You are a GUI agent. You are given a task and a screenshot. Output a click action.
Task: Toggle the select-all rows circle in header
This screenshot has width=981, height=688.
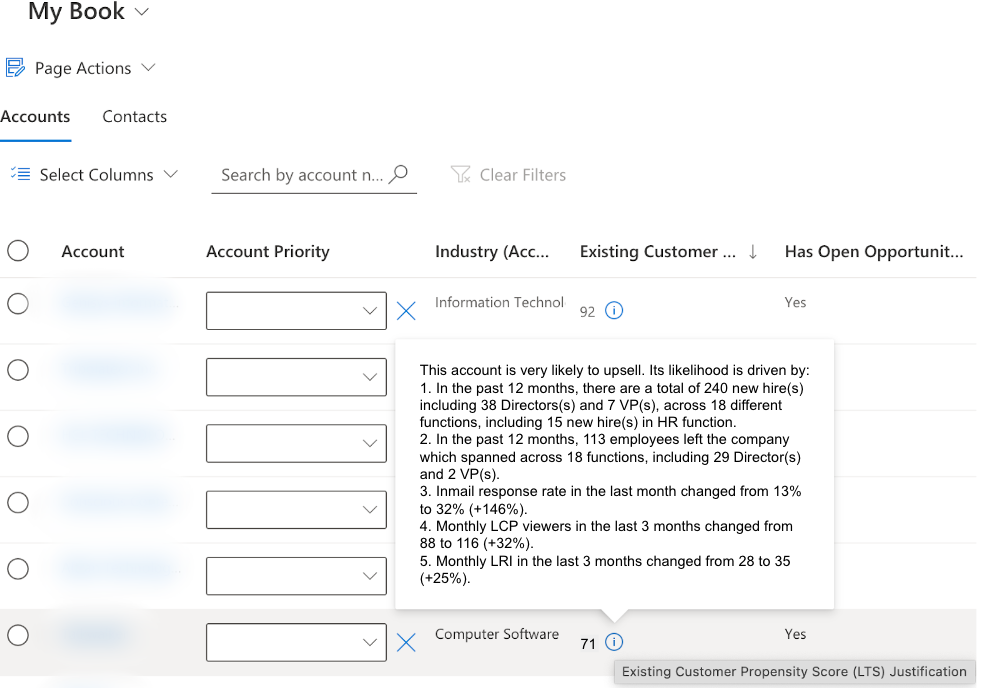(18, 251)
